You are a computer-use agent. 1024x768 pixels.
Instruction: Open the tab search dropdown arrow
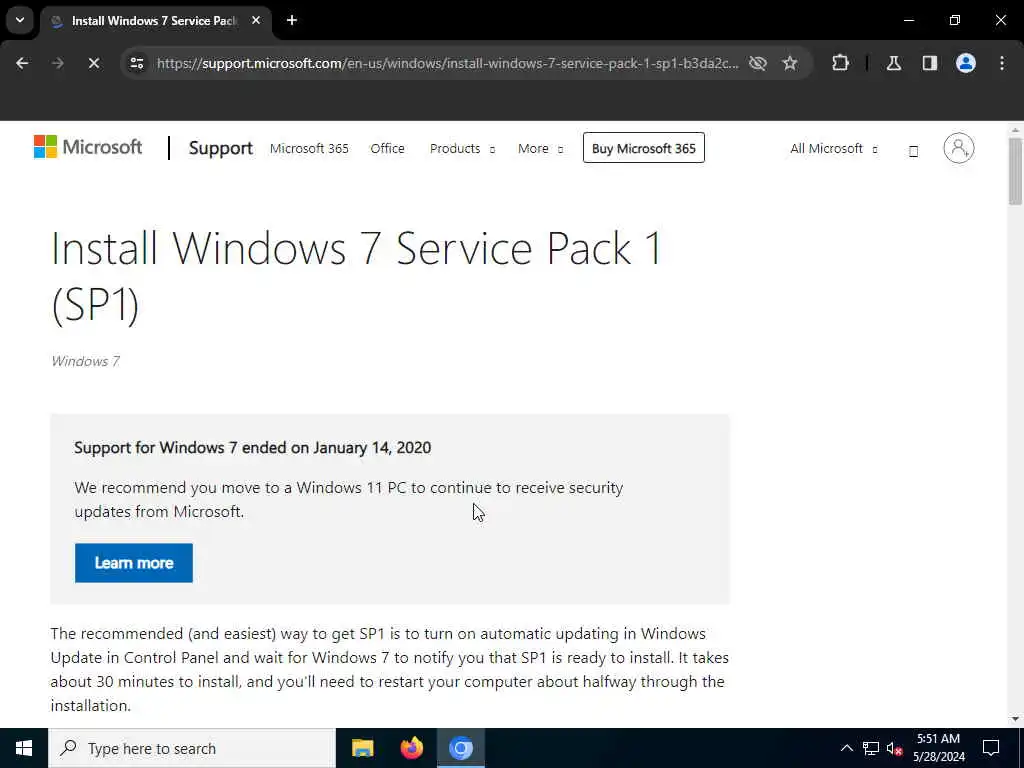(x=20, y=20)
